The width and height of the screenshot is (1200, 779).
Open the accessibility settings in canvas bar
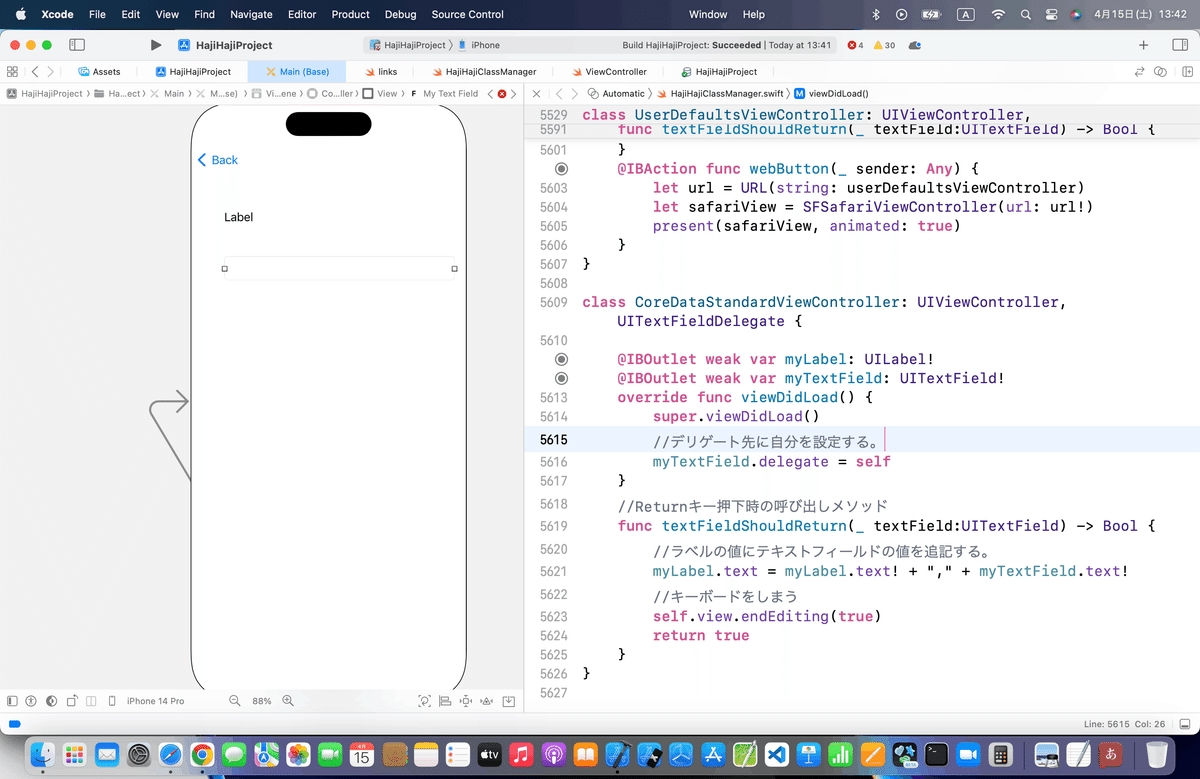(x=31, y=701)
